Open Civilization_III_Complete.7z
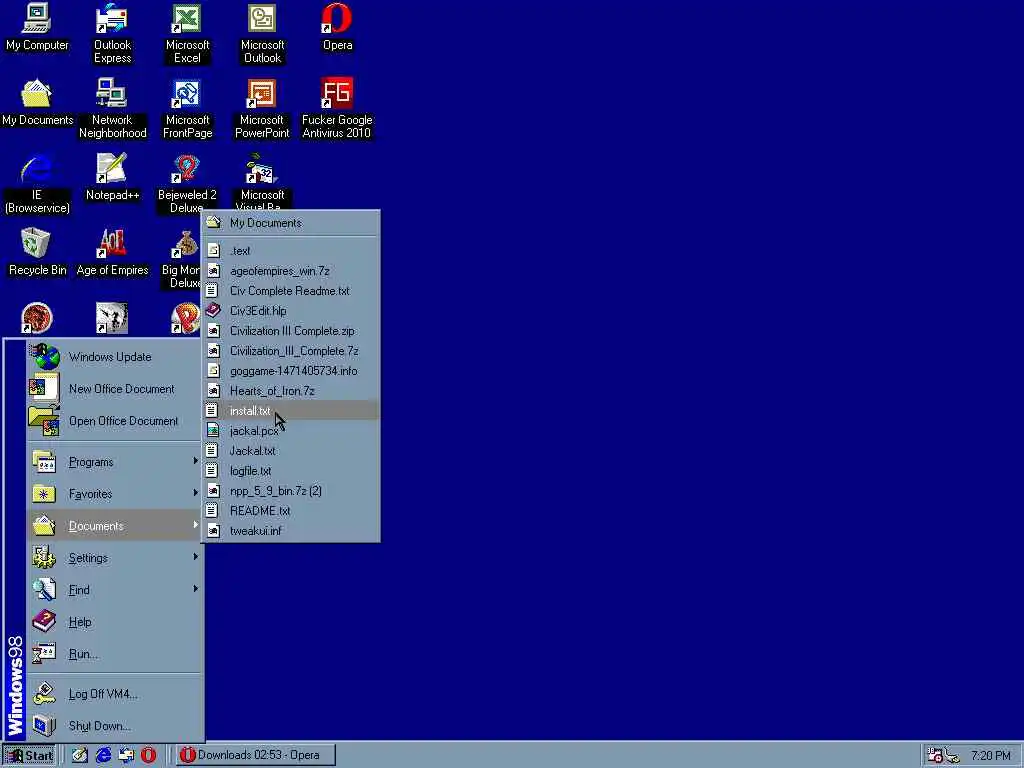The image size is (1024, 768). (291, 351)
